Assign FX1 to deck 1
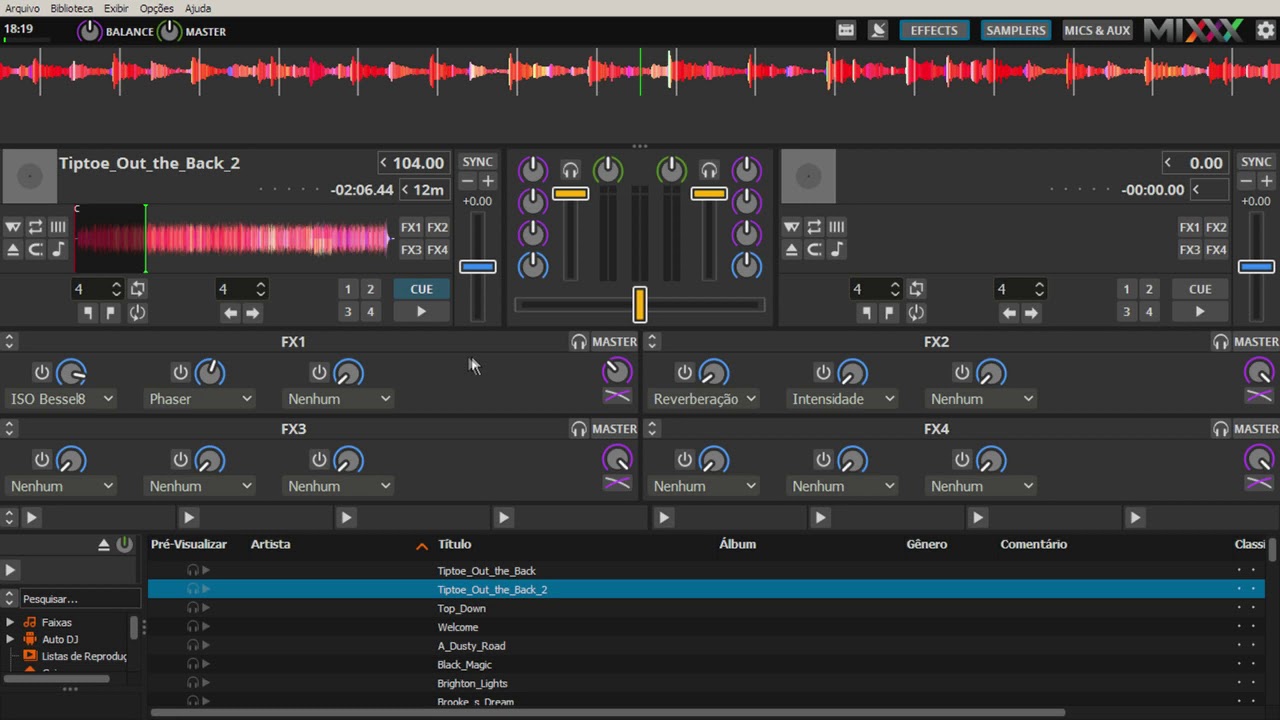1280x720 pixels. [x=411, y=227]
